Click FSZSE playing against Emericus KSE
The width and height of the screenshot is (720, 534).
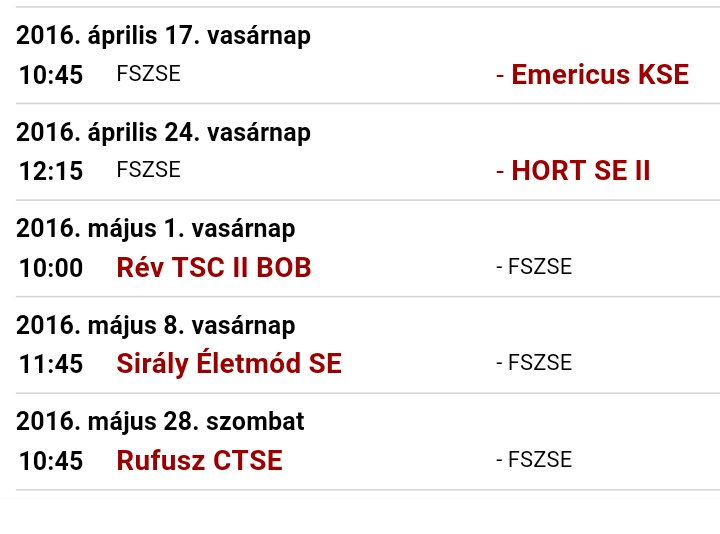point(148,74)
